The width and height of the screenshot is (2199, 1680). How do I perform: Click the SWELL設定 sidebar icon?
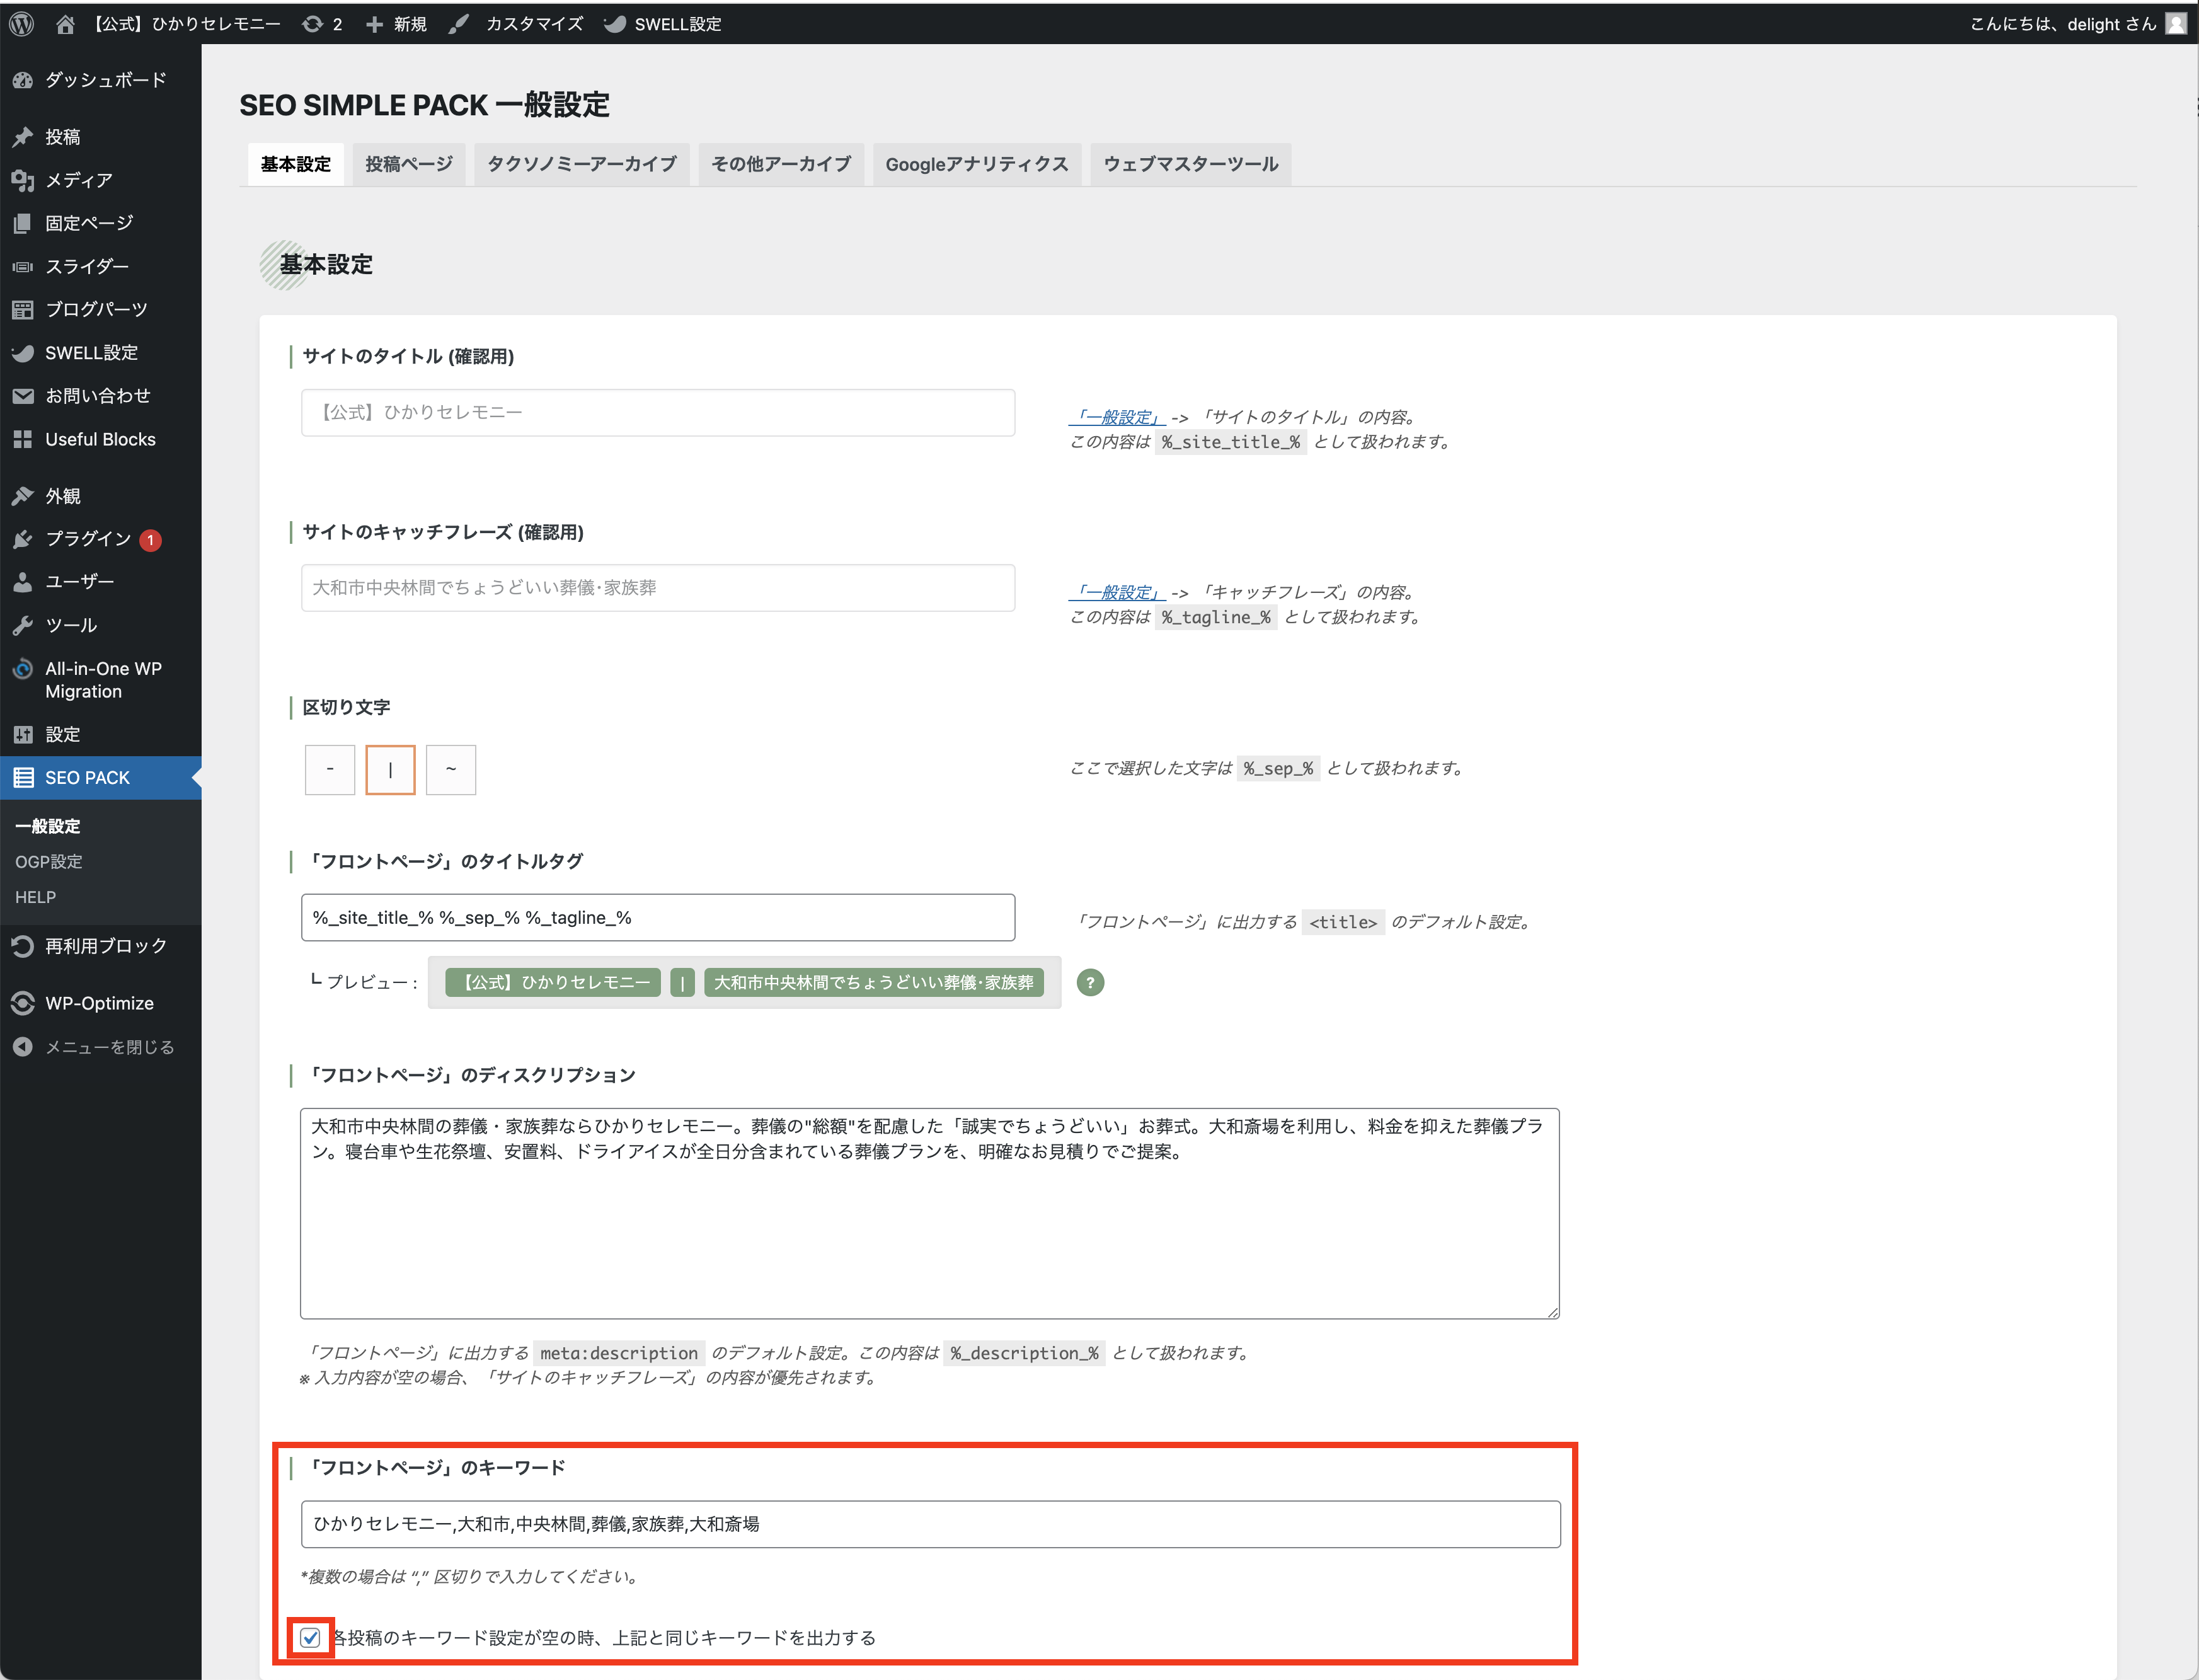[23, 352]
